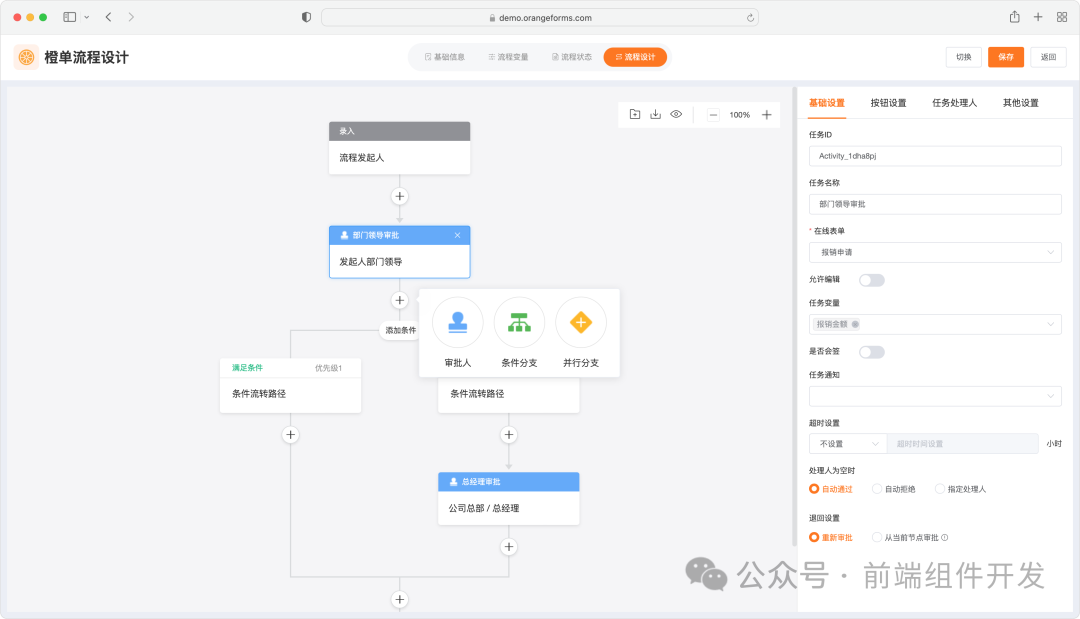
Task: Select the 并行分支 parallel branch icon
Action: pyautogui.click(x=581, y=322)
